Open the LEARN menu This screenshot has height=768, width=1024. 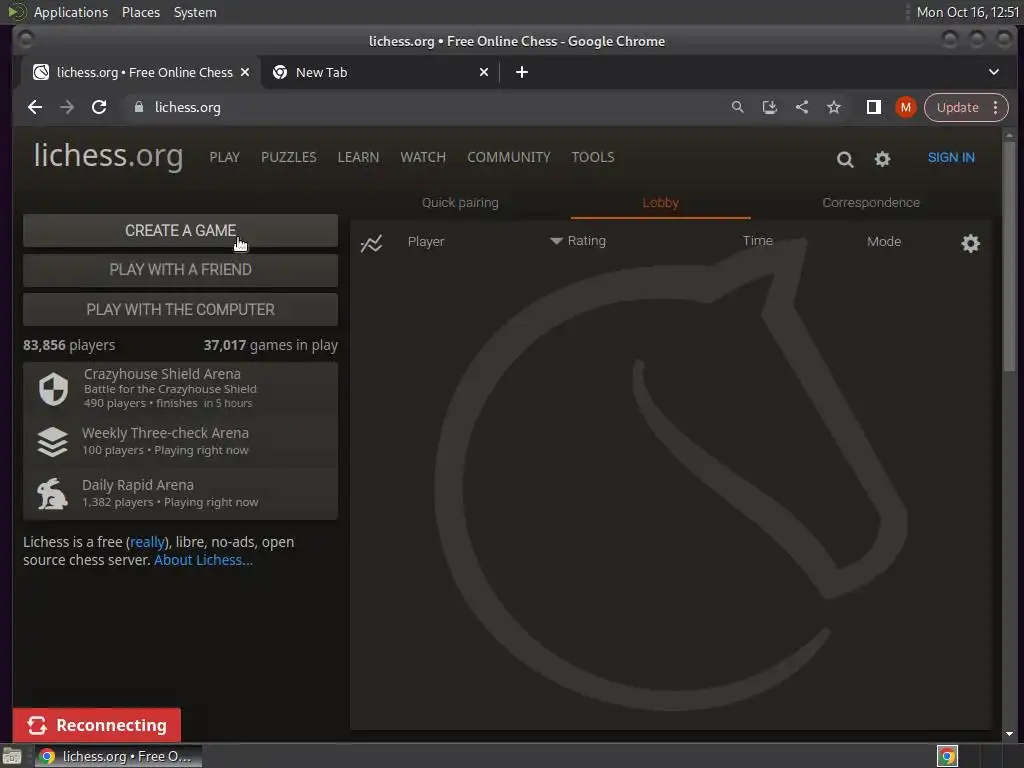[358, 157]
